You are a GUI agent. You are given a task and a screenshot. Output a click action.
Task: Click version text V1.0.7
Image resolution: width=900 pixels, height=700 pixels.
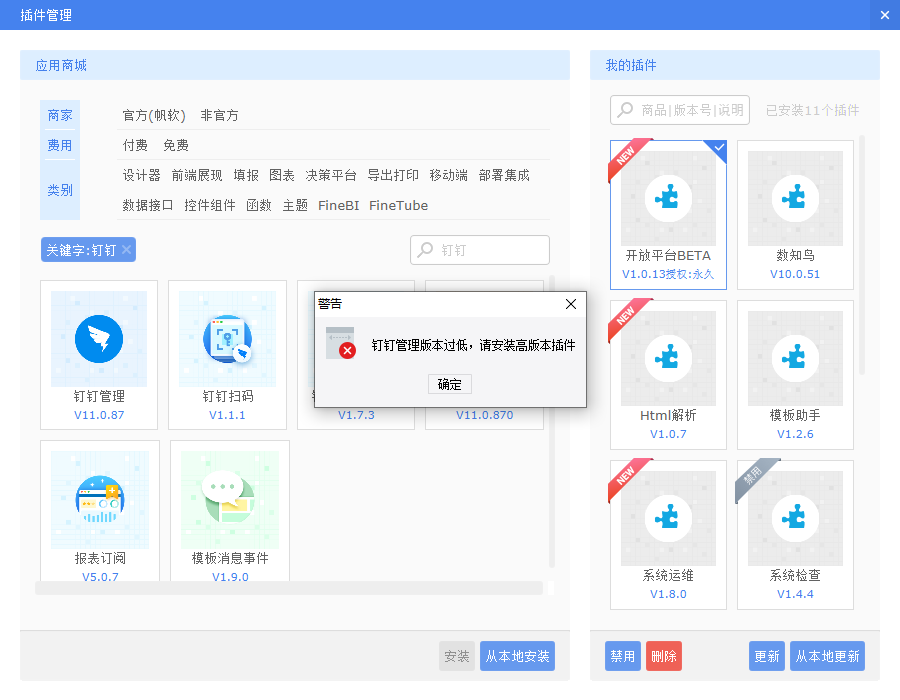click(668, 434)
